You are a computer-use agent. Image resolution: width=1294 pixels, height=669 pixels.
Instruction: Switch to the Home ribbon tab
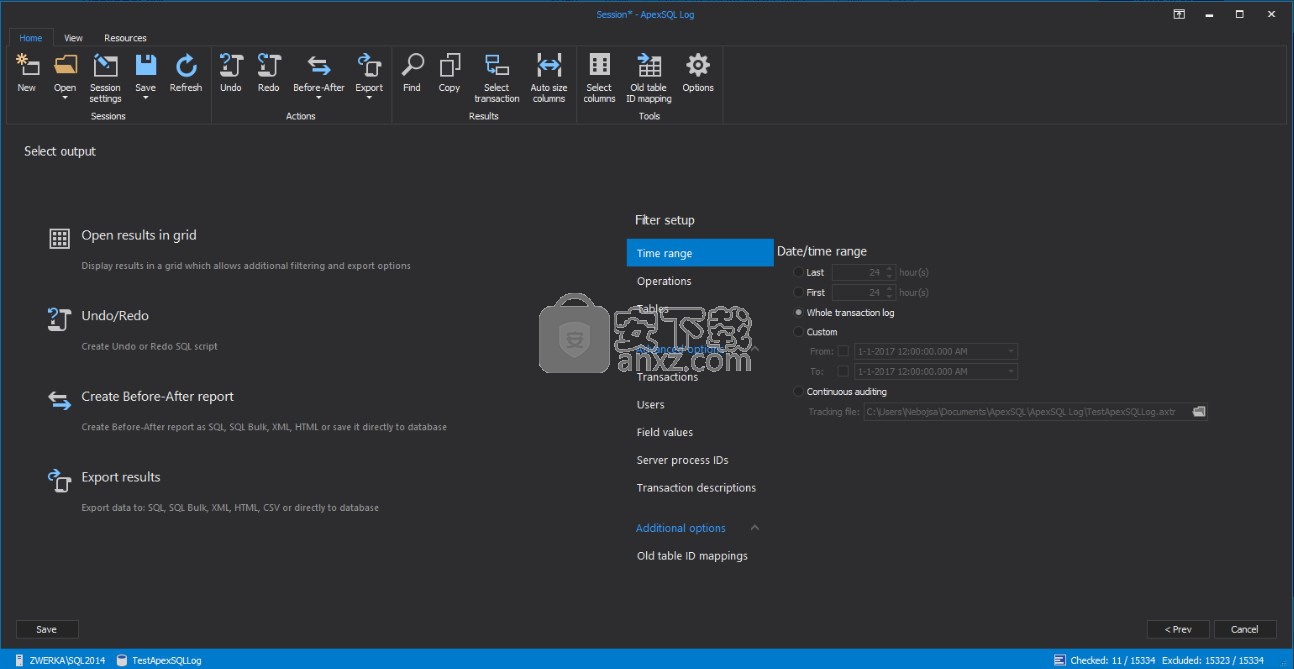pyautogui.click(x=31, y=38)
